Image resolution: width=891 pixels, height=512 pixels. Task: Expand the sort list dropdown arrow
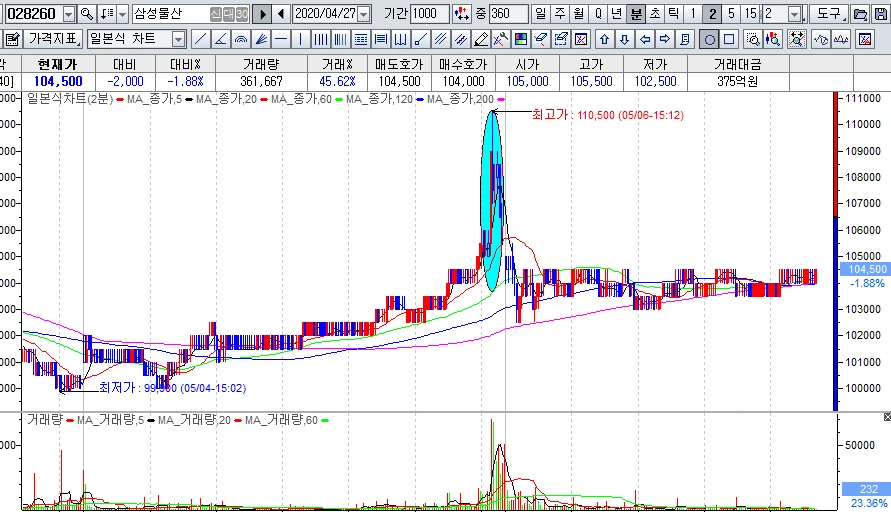123,14
